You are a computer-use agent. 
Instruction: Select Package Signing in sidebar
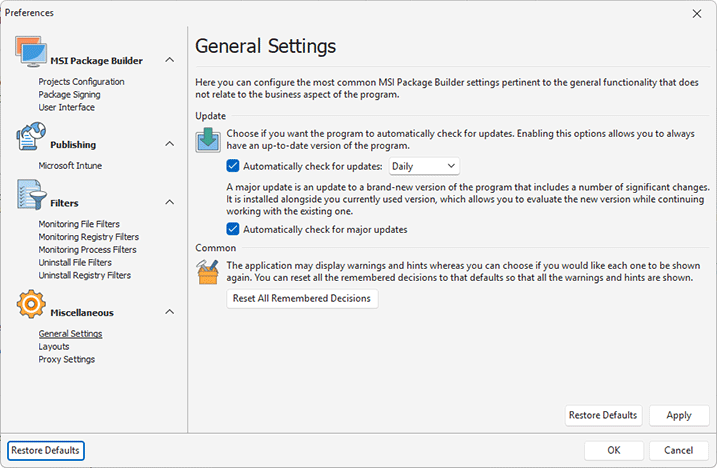point(69,95)
